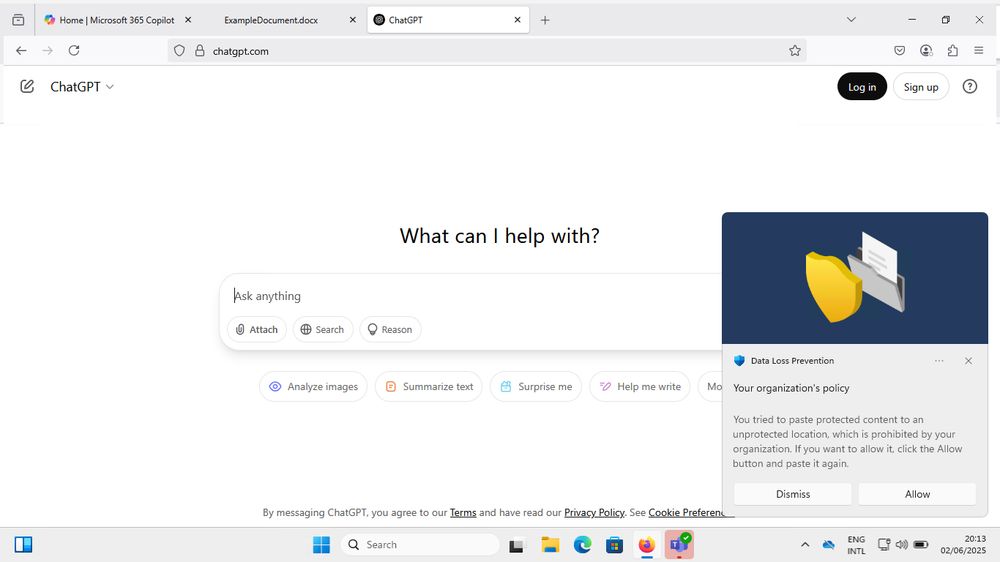
Task: Click the Attach button
Action: (256, 329)
